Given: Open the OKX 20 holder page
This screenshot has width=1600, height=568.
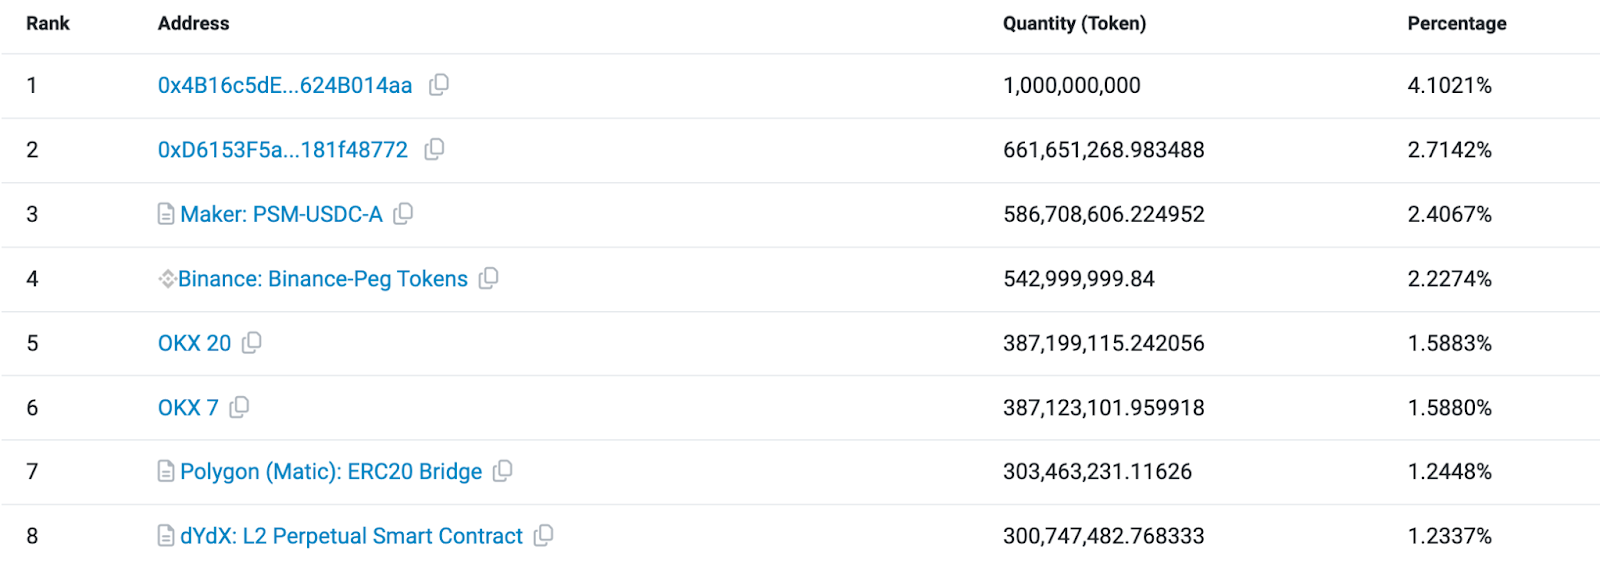Looking at the screenshot, I should (194, 344).
